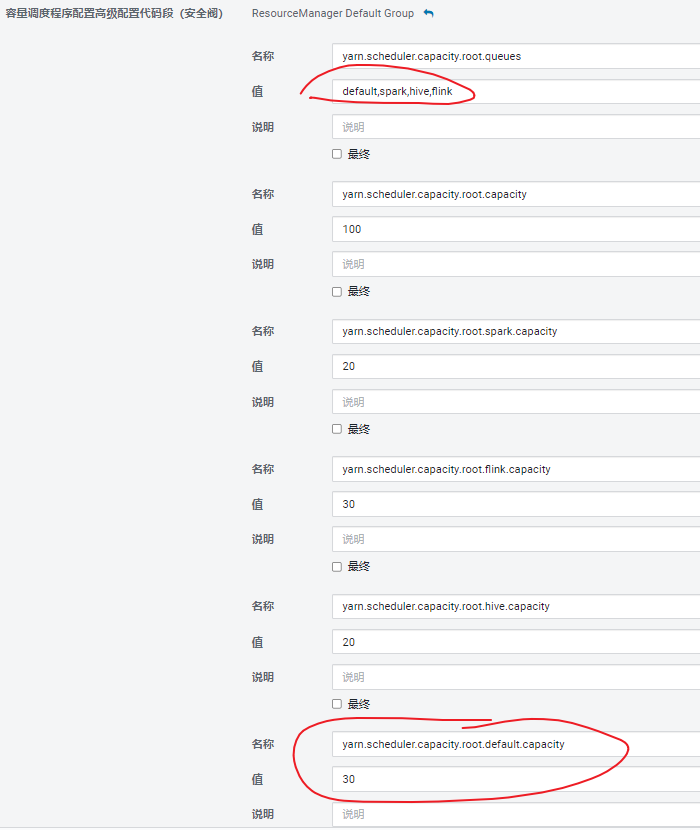Click description field under spark.capacity entry
Viewport: 700px width, 830px height.
[516, 402]
